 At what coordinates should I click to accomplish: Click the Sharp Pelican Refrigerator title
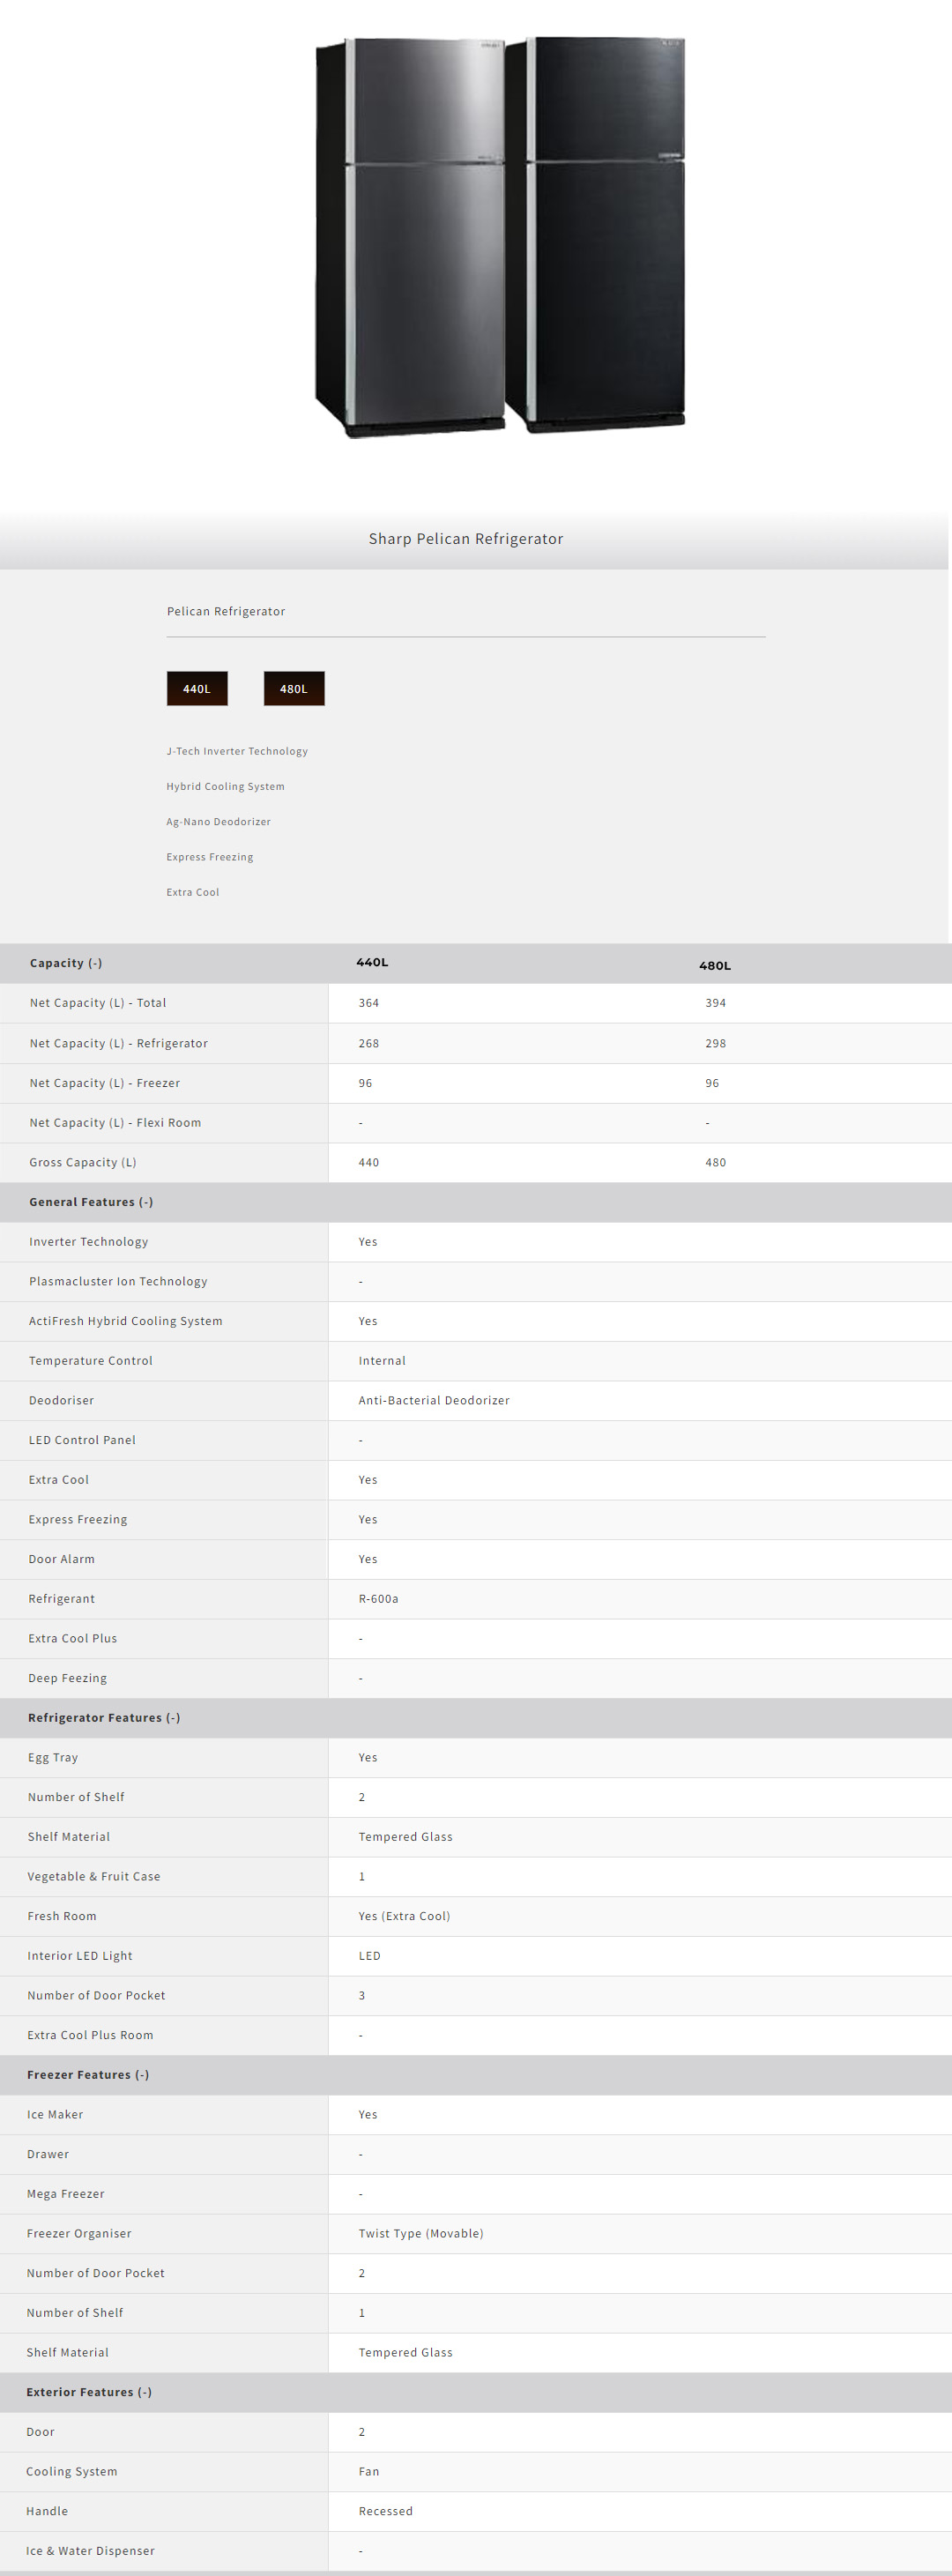tap(466, 539)
